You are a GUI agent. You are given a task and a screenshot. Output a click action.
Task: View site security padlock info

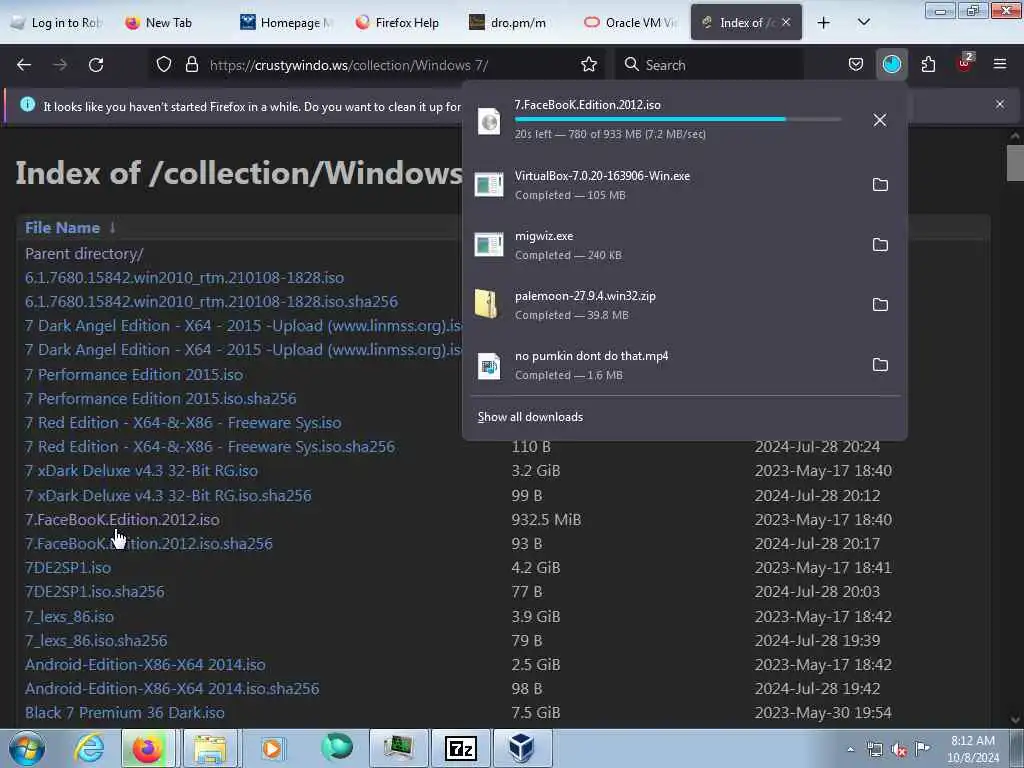pos(191,65)
